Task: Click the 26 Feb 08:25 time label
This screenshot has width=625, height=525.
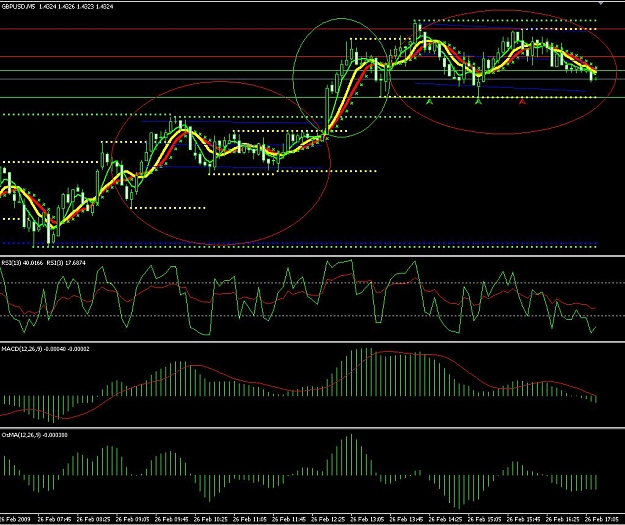Action: pyautogui.click(x=93, y=519)
